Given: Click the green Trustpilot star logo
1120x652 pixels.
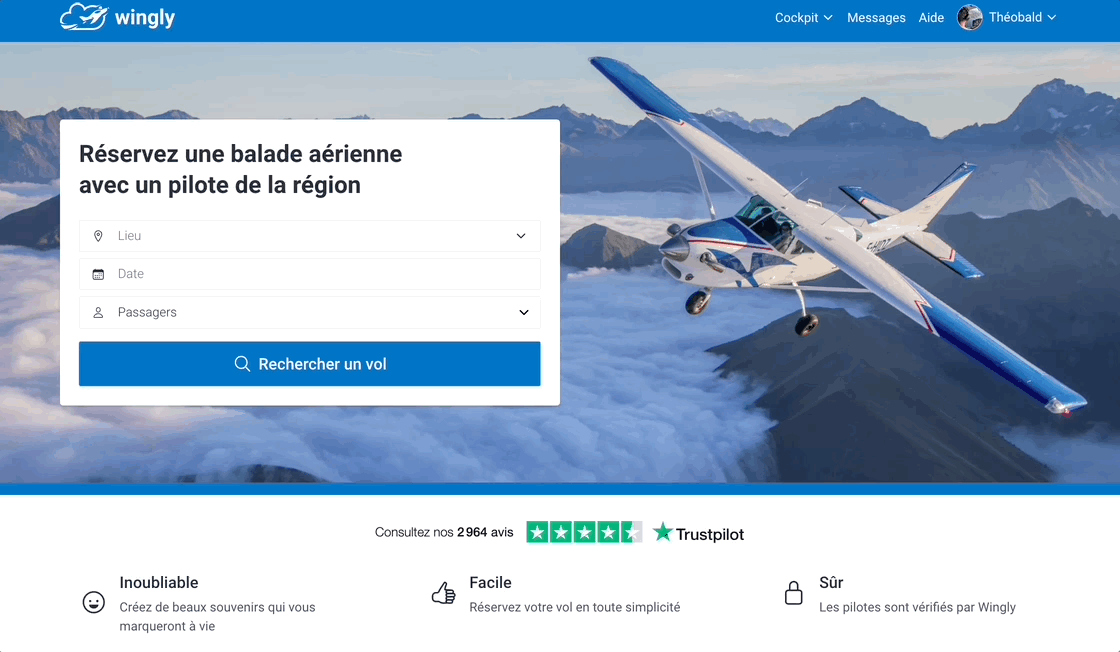Looking at the screenshot, I should 663,532.
